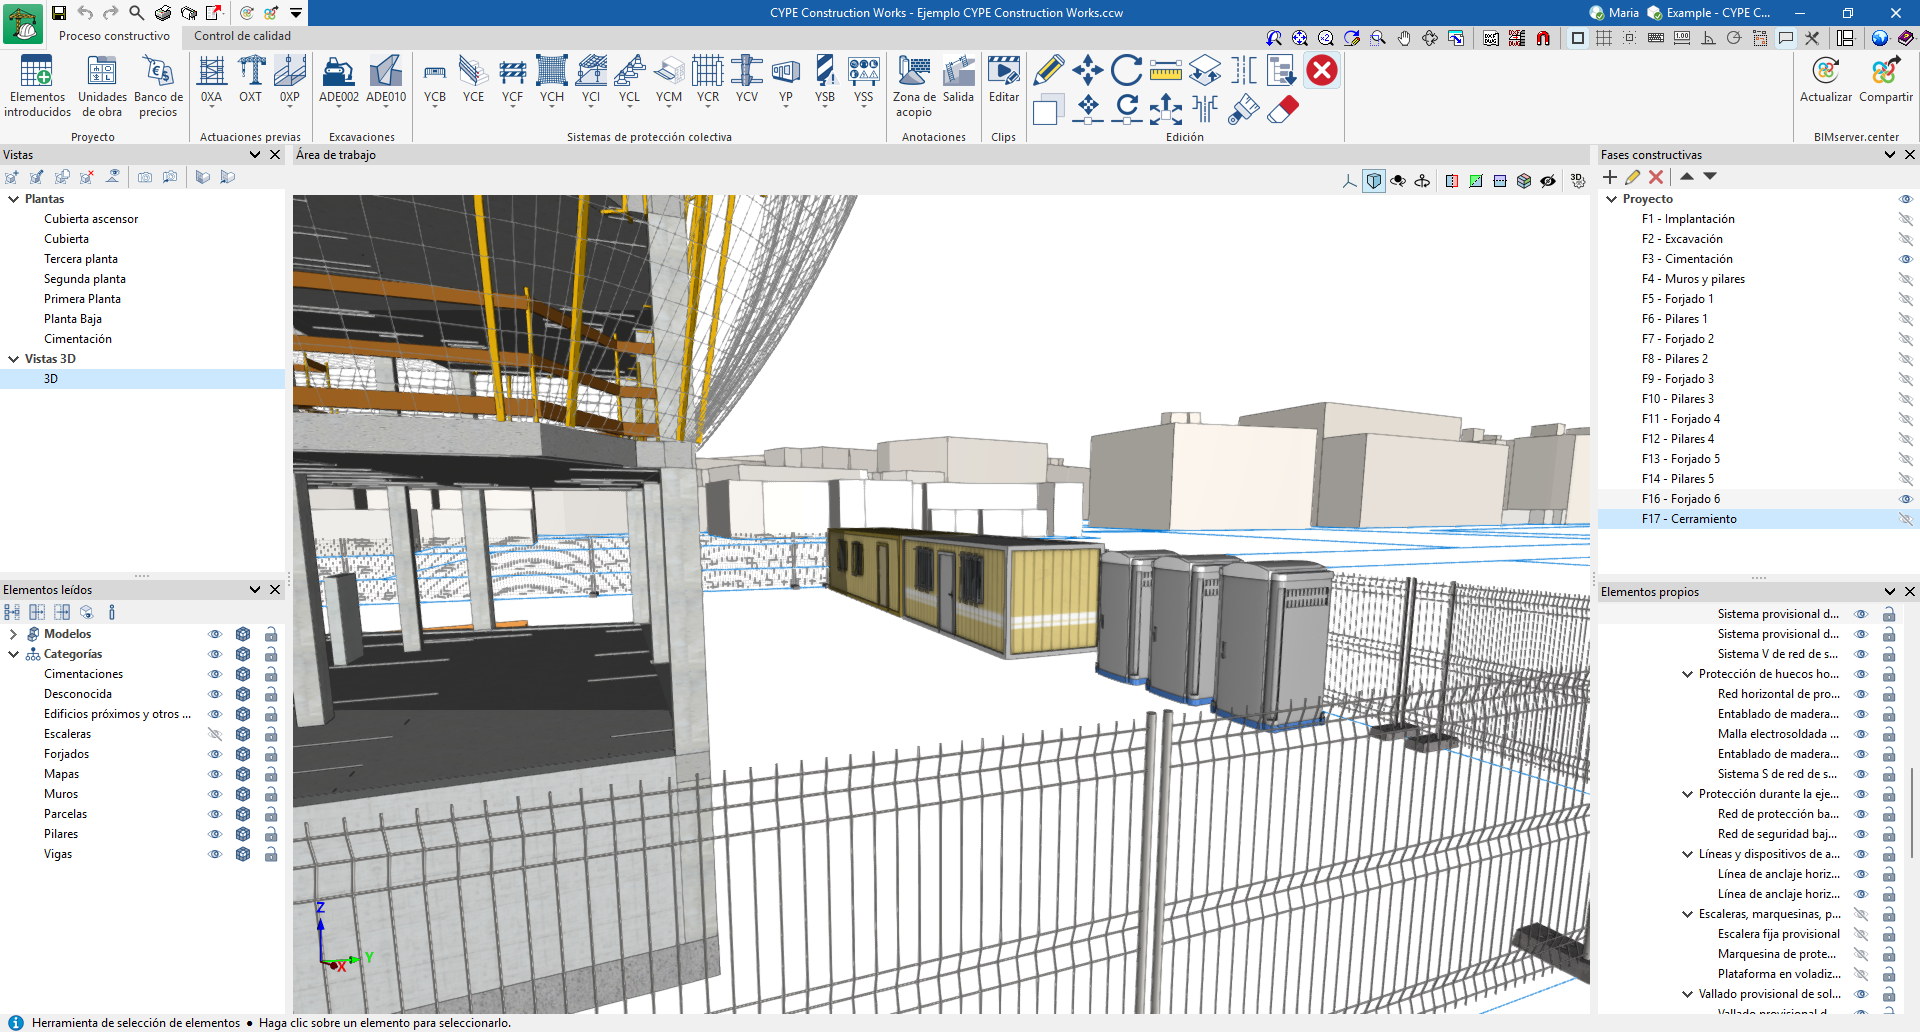Image resolution: width=1920 pixels, height=1032 pixels.
Task: Select the Planta Baja view
Action: click(73, 319)
